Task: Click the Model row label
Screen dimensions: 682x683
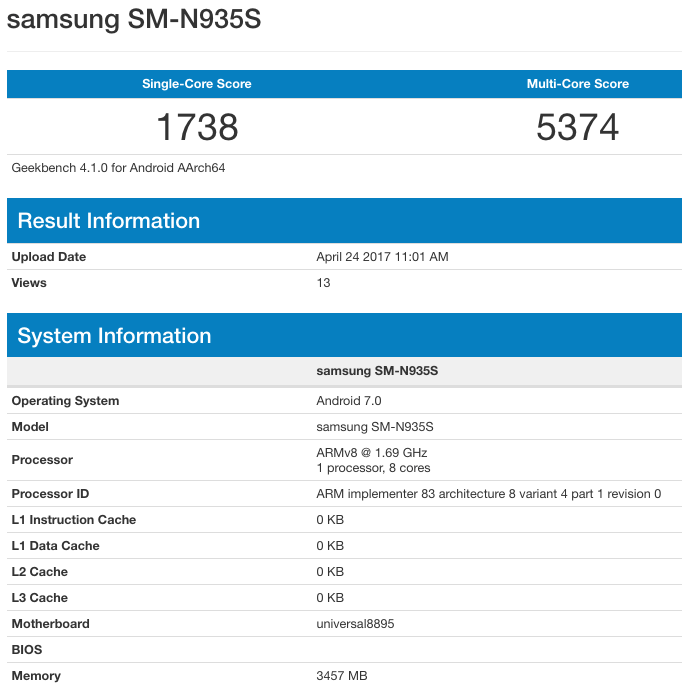Action: point(30,426)
